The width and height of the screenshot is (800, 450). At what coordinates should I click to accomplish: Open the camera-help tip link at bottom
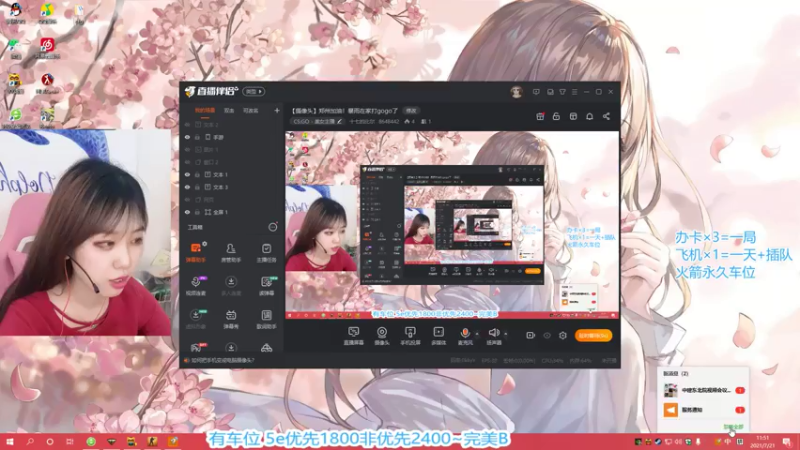pyautogui.click(x=222, y=360)
